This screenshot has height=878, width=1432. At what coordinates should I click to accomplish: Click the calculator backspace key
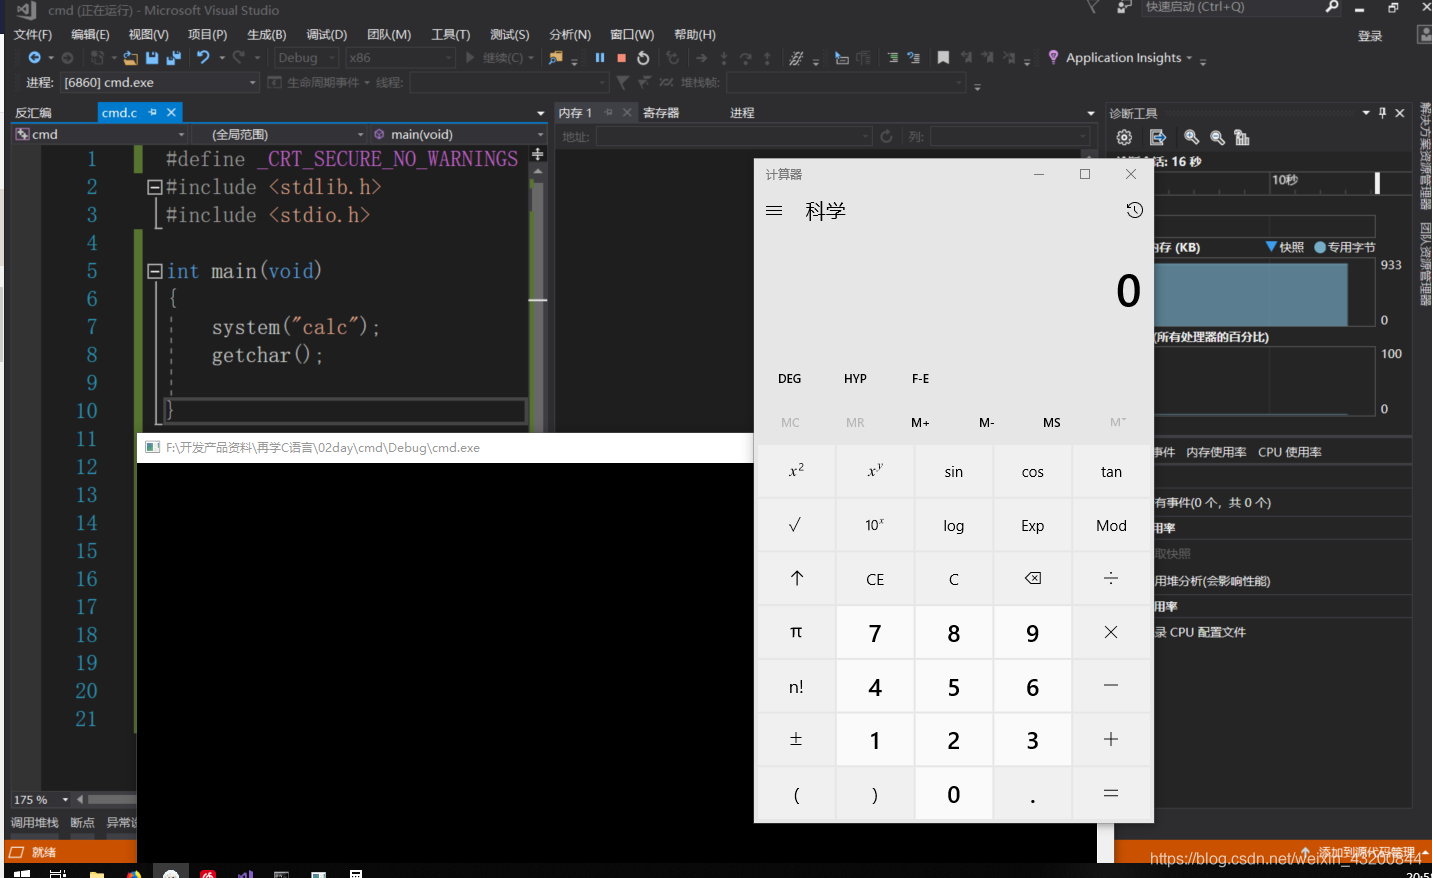1033,578
